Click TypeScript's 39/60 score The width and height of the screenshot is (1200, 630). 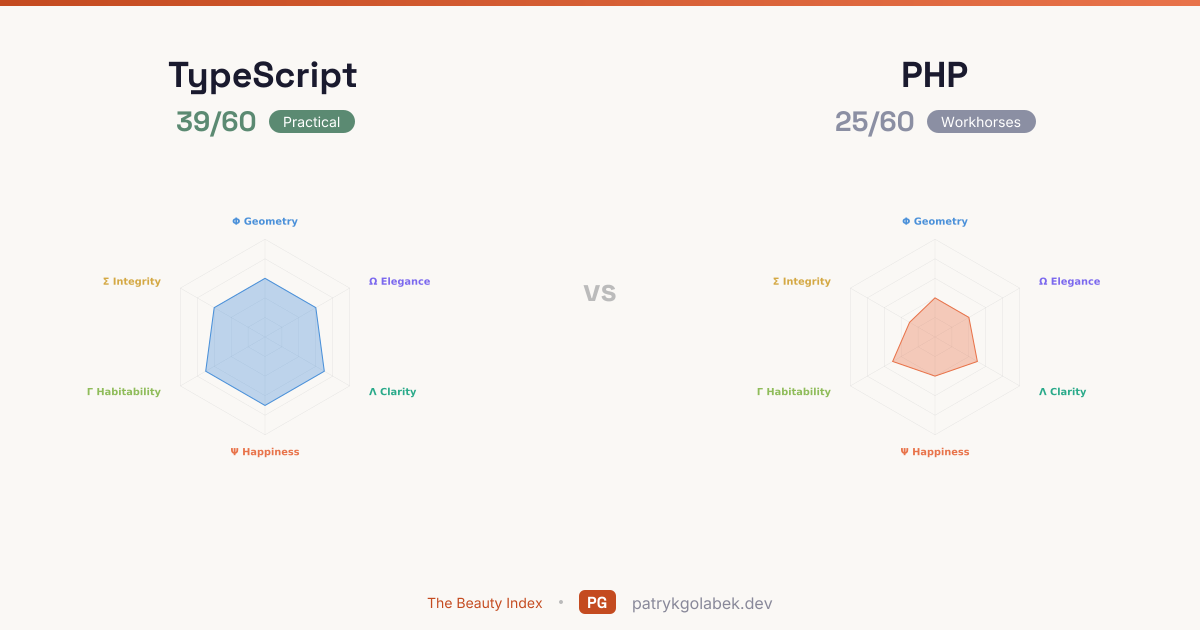pos(216,122)
